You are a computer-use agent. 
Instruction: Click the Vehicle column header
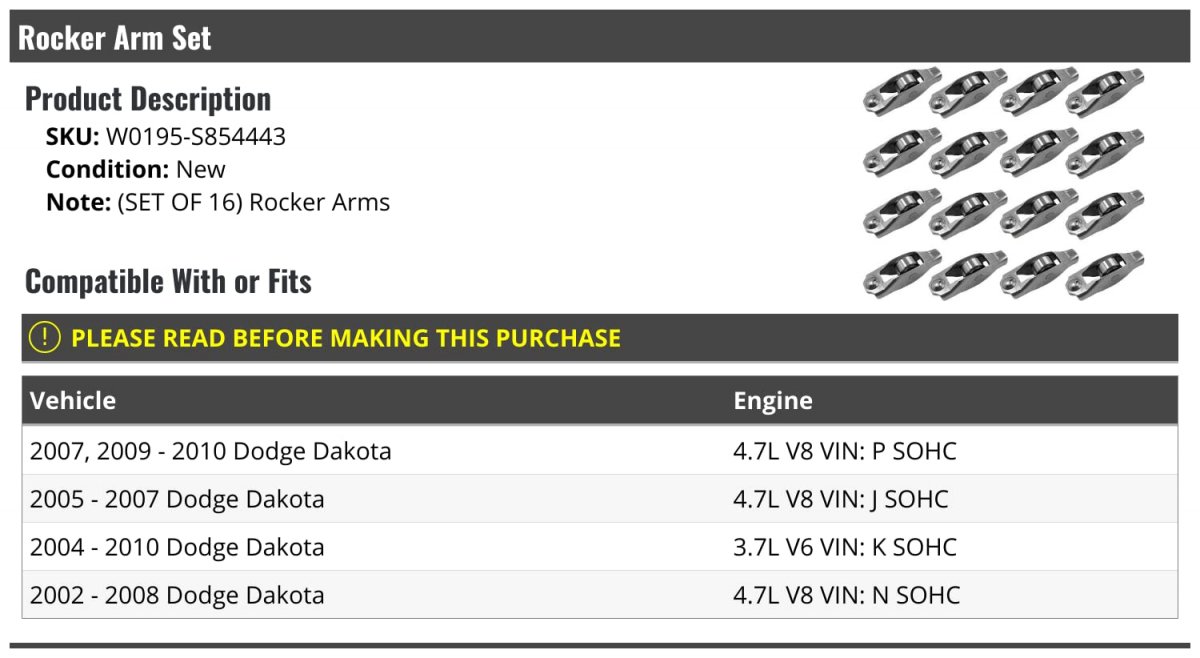coord(73,401)
